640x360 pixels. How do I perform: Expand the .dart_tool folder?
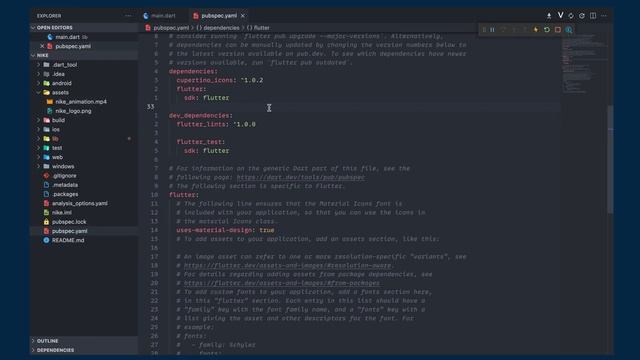pos(64,64)
